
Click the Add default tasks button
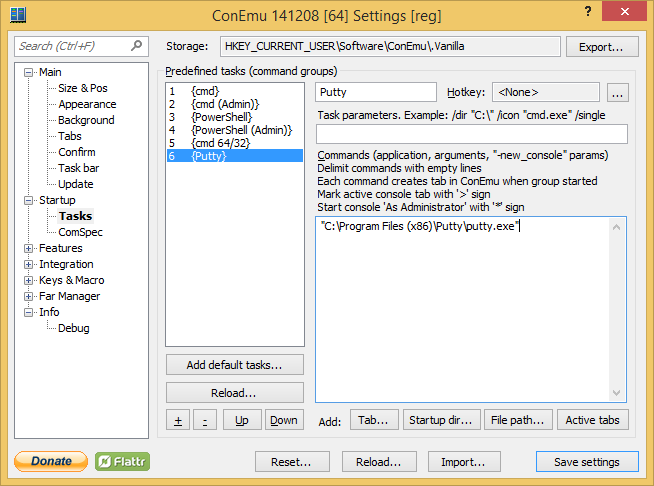234,365
